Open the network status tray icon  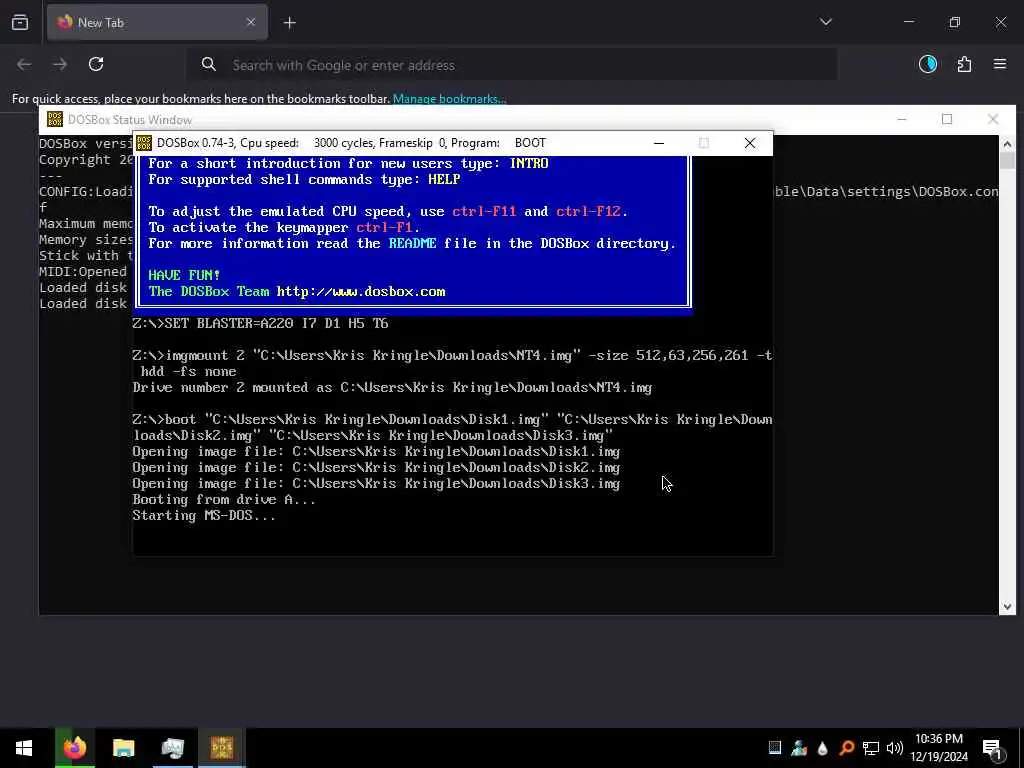point(871,748)
